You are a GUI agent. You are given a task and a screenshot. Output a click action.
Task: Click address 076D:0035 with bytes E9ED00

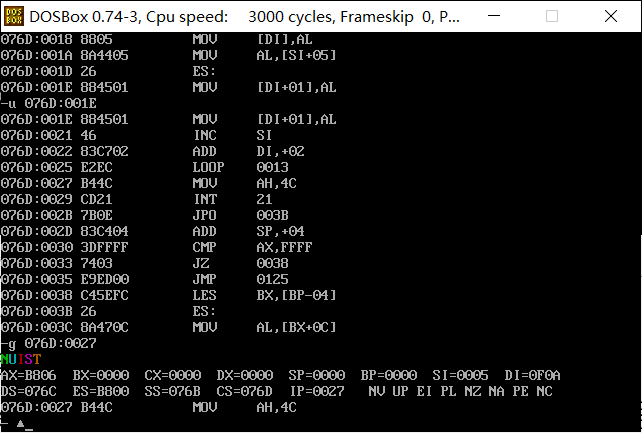pos(64,279)
